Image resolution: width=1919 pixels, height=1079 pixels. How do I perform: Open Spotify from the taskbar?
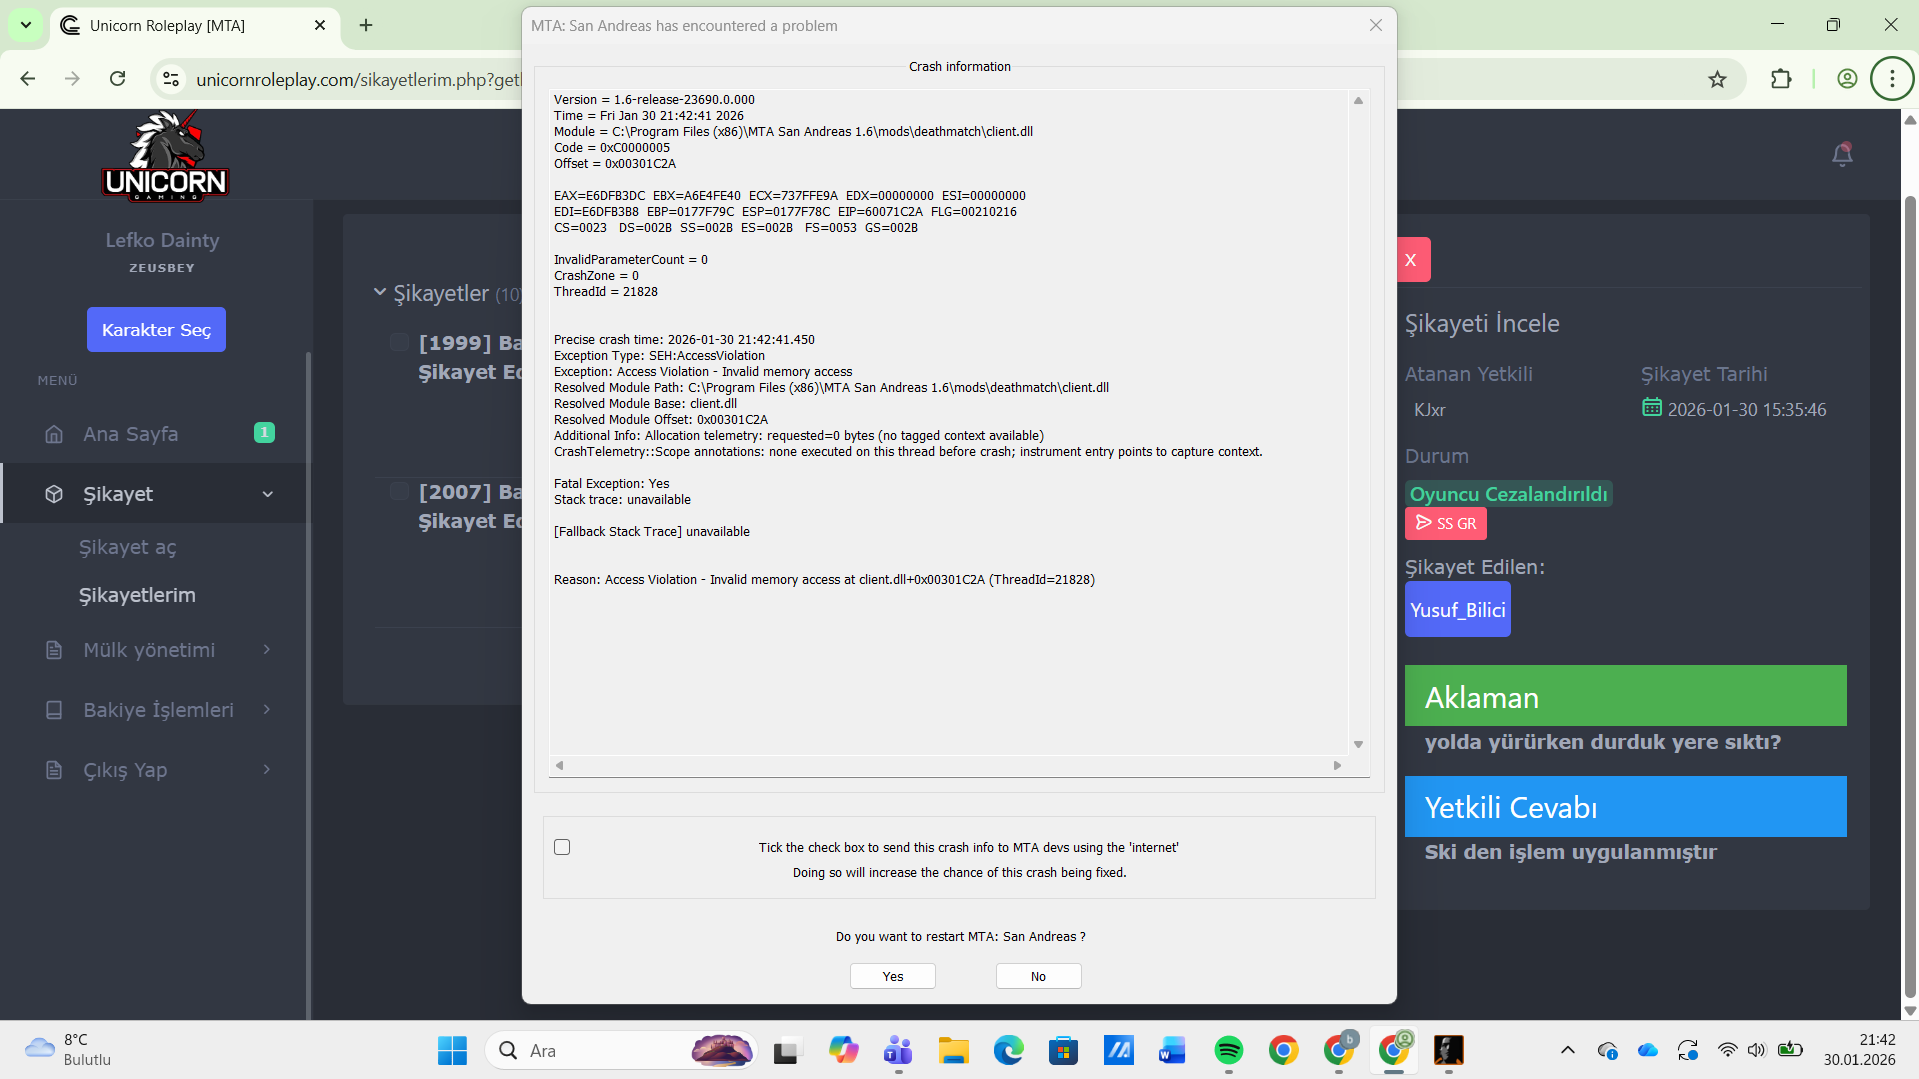1228,1050
